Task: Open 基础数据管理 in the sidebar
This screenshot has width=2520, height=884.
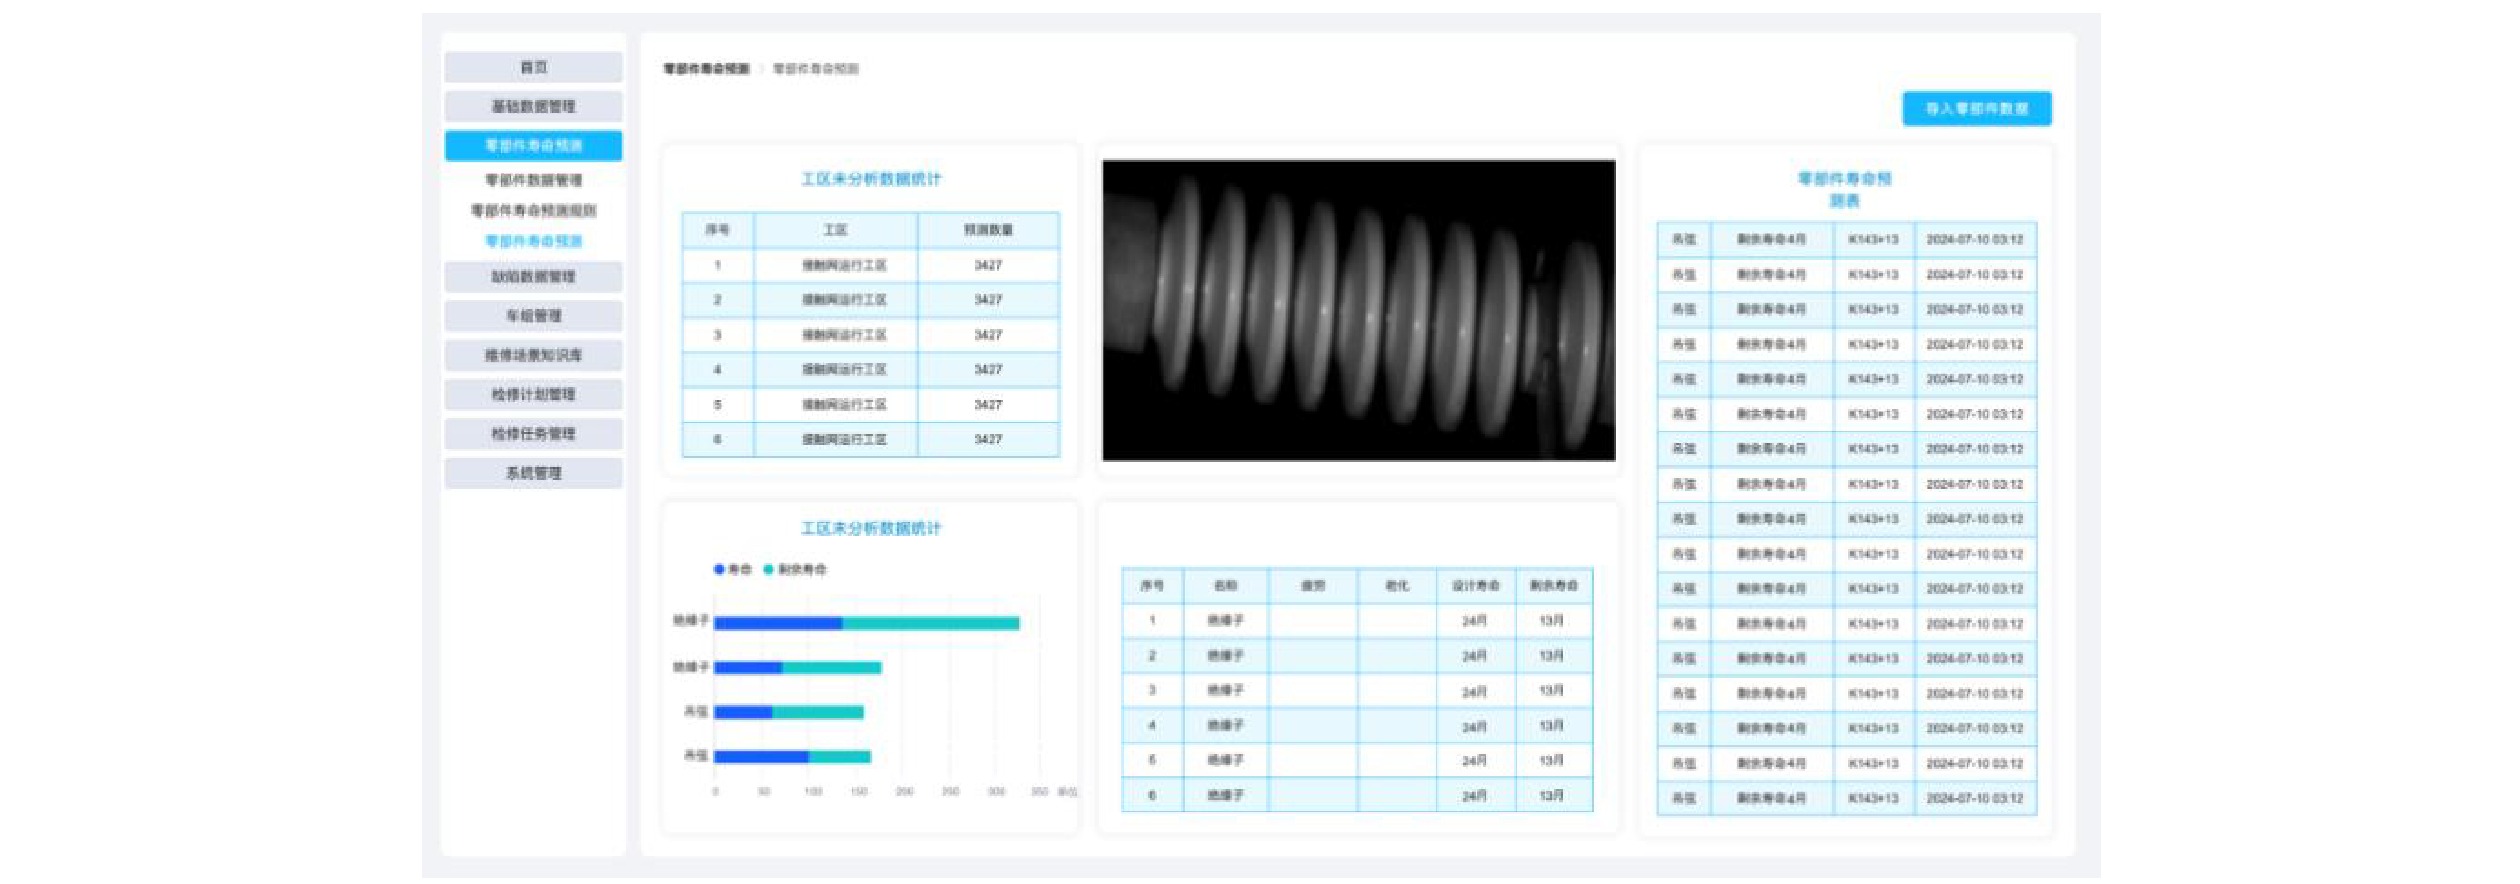Action: point(533,106)
